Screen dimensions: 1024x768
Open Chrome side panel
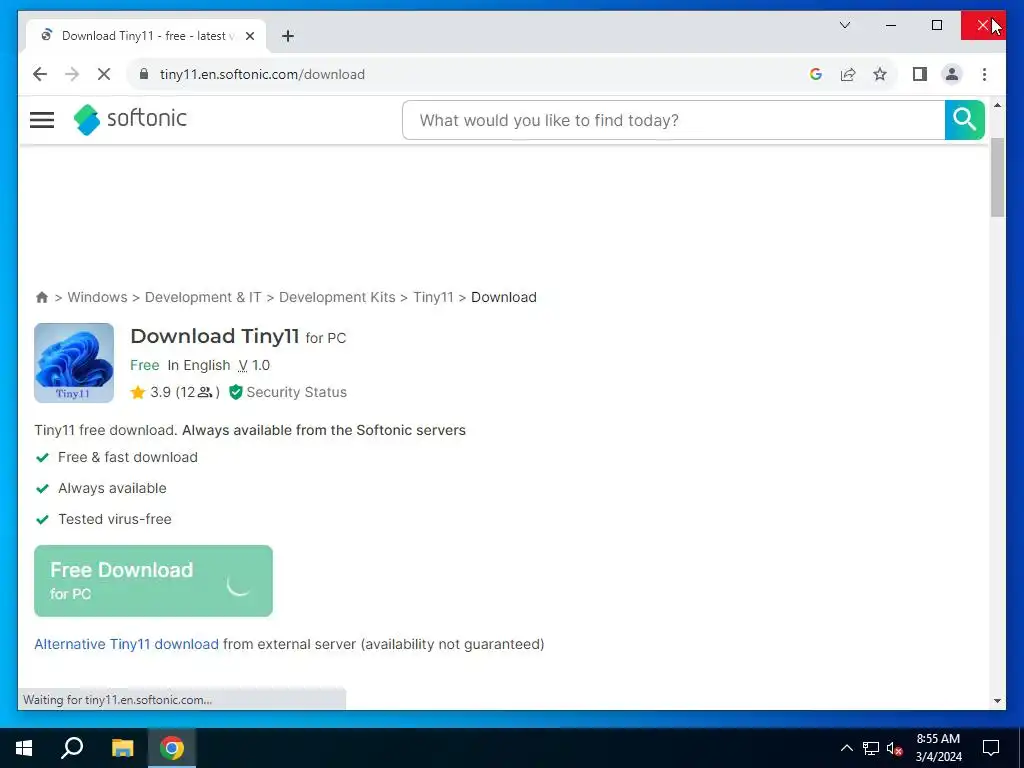(920, 74)
